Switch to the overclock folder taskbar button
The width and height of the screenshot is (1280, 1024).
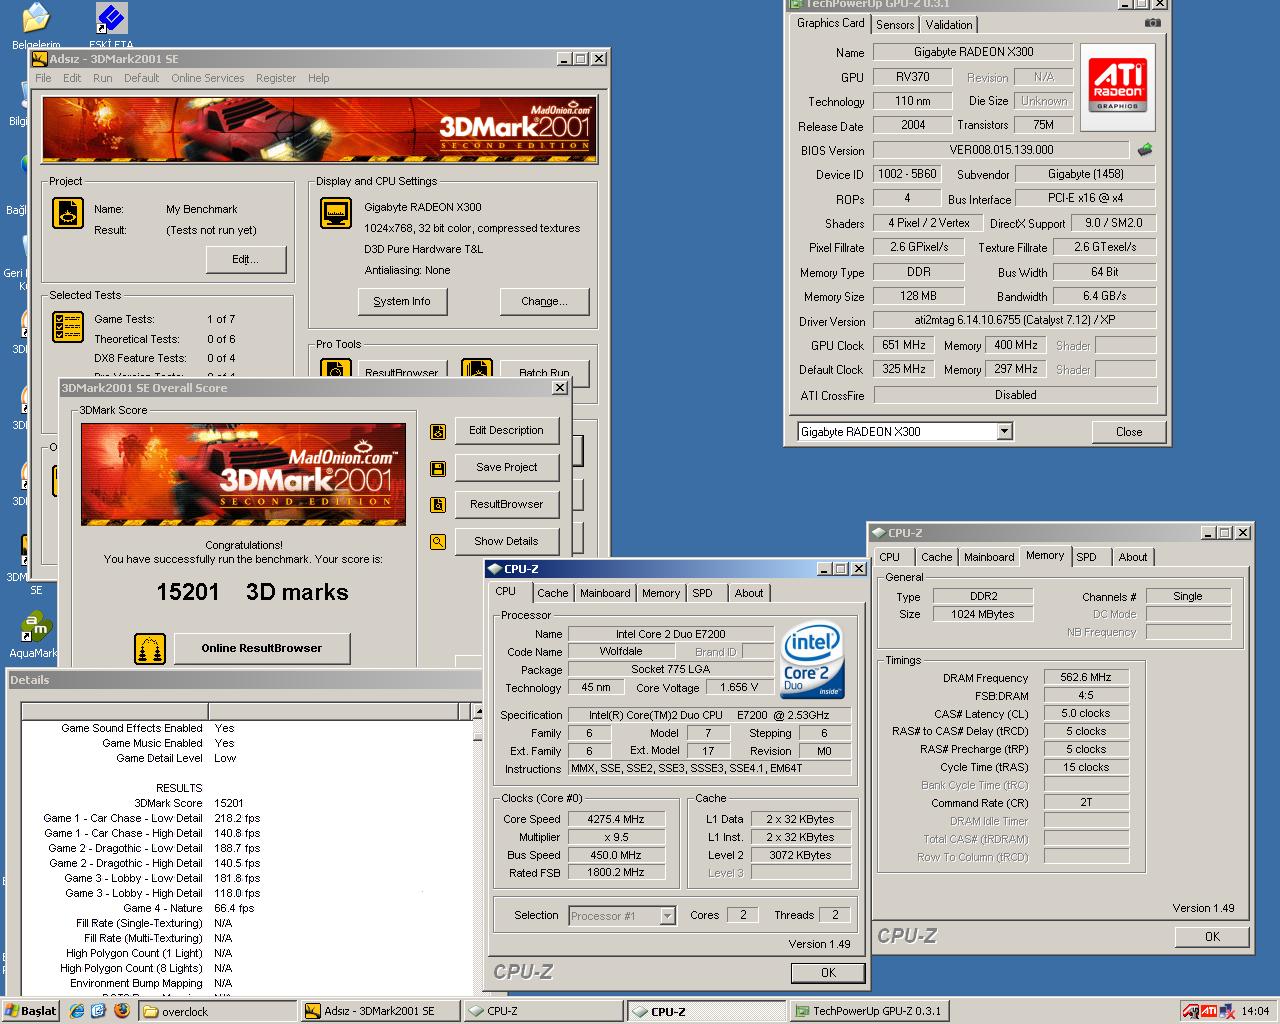click(x=217, y=1011)
